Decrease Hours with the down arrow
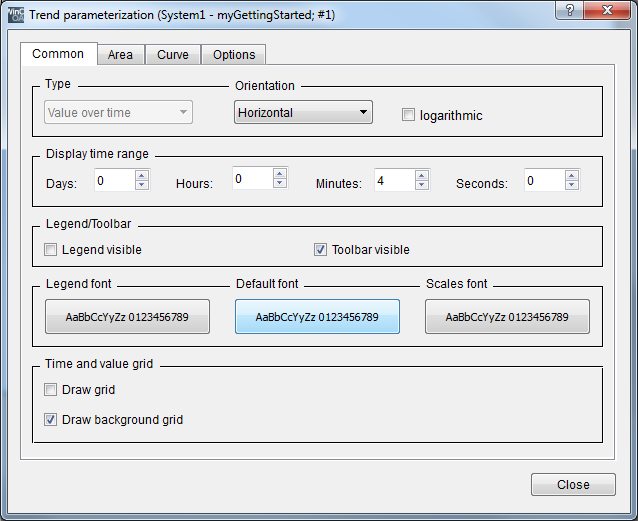Screen dimensions: 638x521 280,183
